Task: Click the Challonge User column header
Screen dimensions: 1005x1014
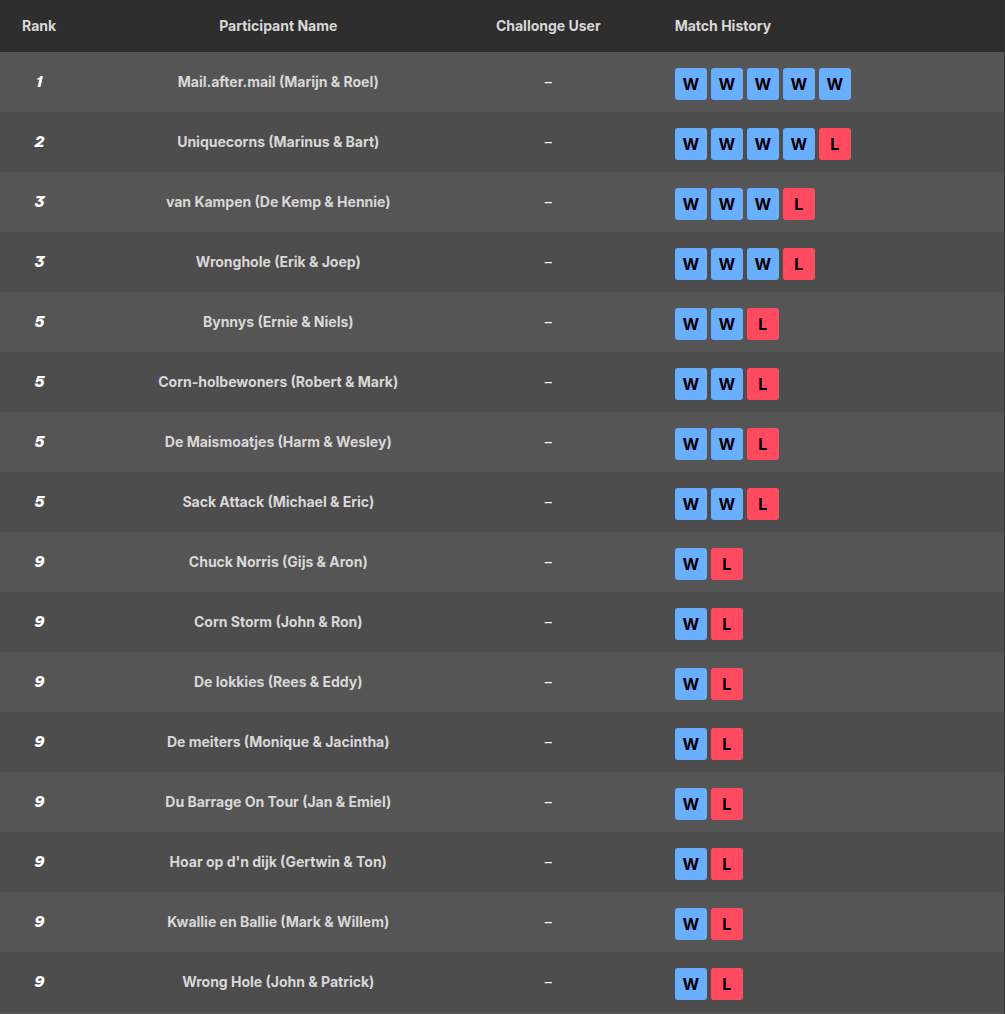Action: point(548,26)
